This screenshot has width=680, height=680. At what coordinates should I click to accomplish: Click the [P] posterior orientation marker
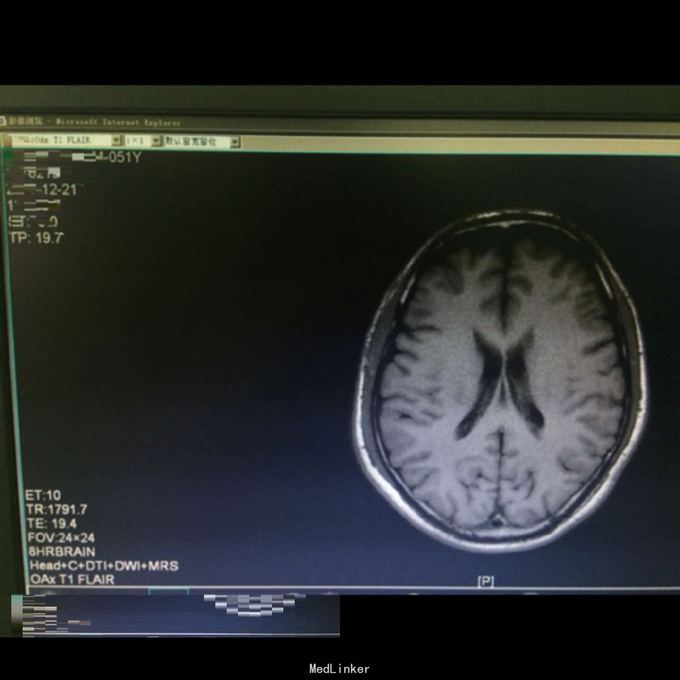(485, 581)
